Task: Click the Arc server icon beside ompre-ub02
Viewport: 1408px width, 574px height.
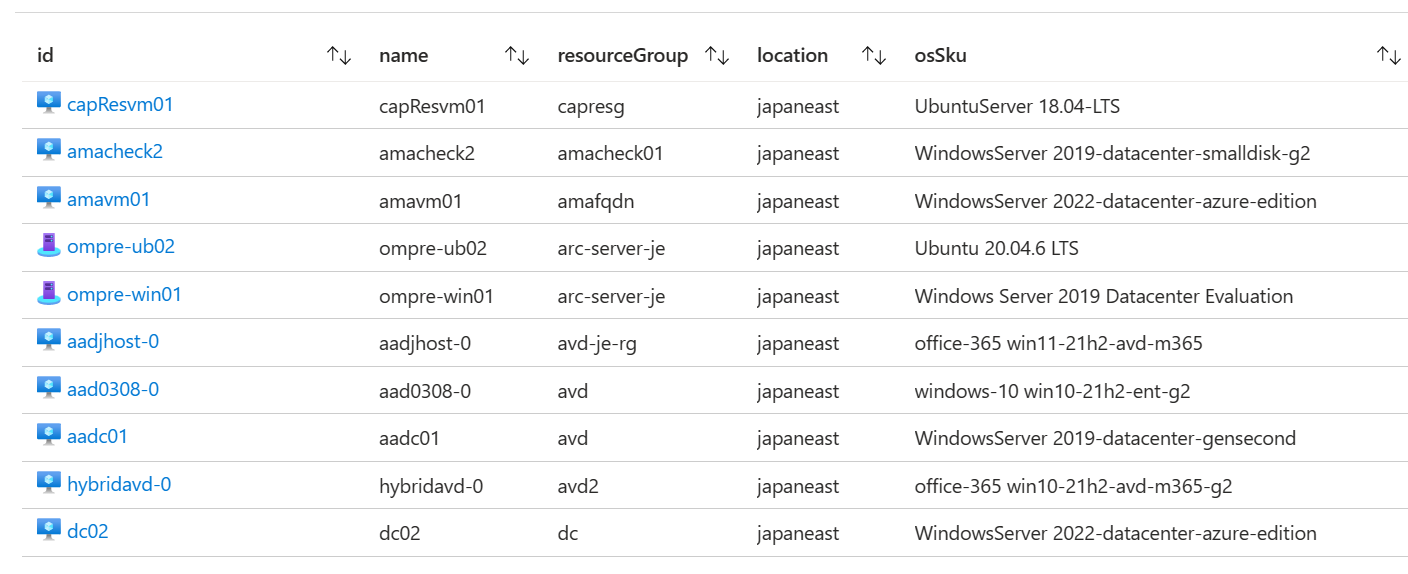Action: pos(49,246)
